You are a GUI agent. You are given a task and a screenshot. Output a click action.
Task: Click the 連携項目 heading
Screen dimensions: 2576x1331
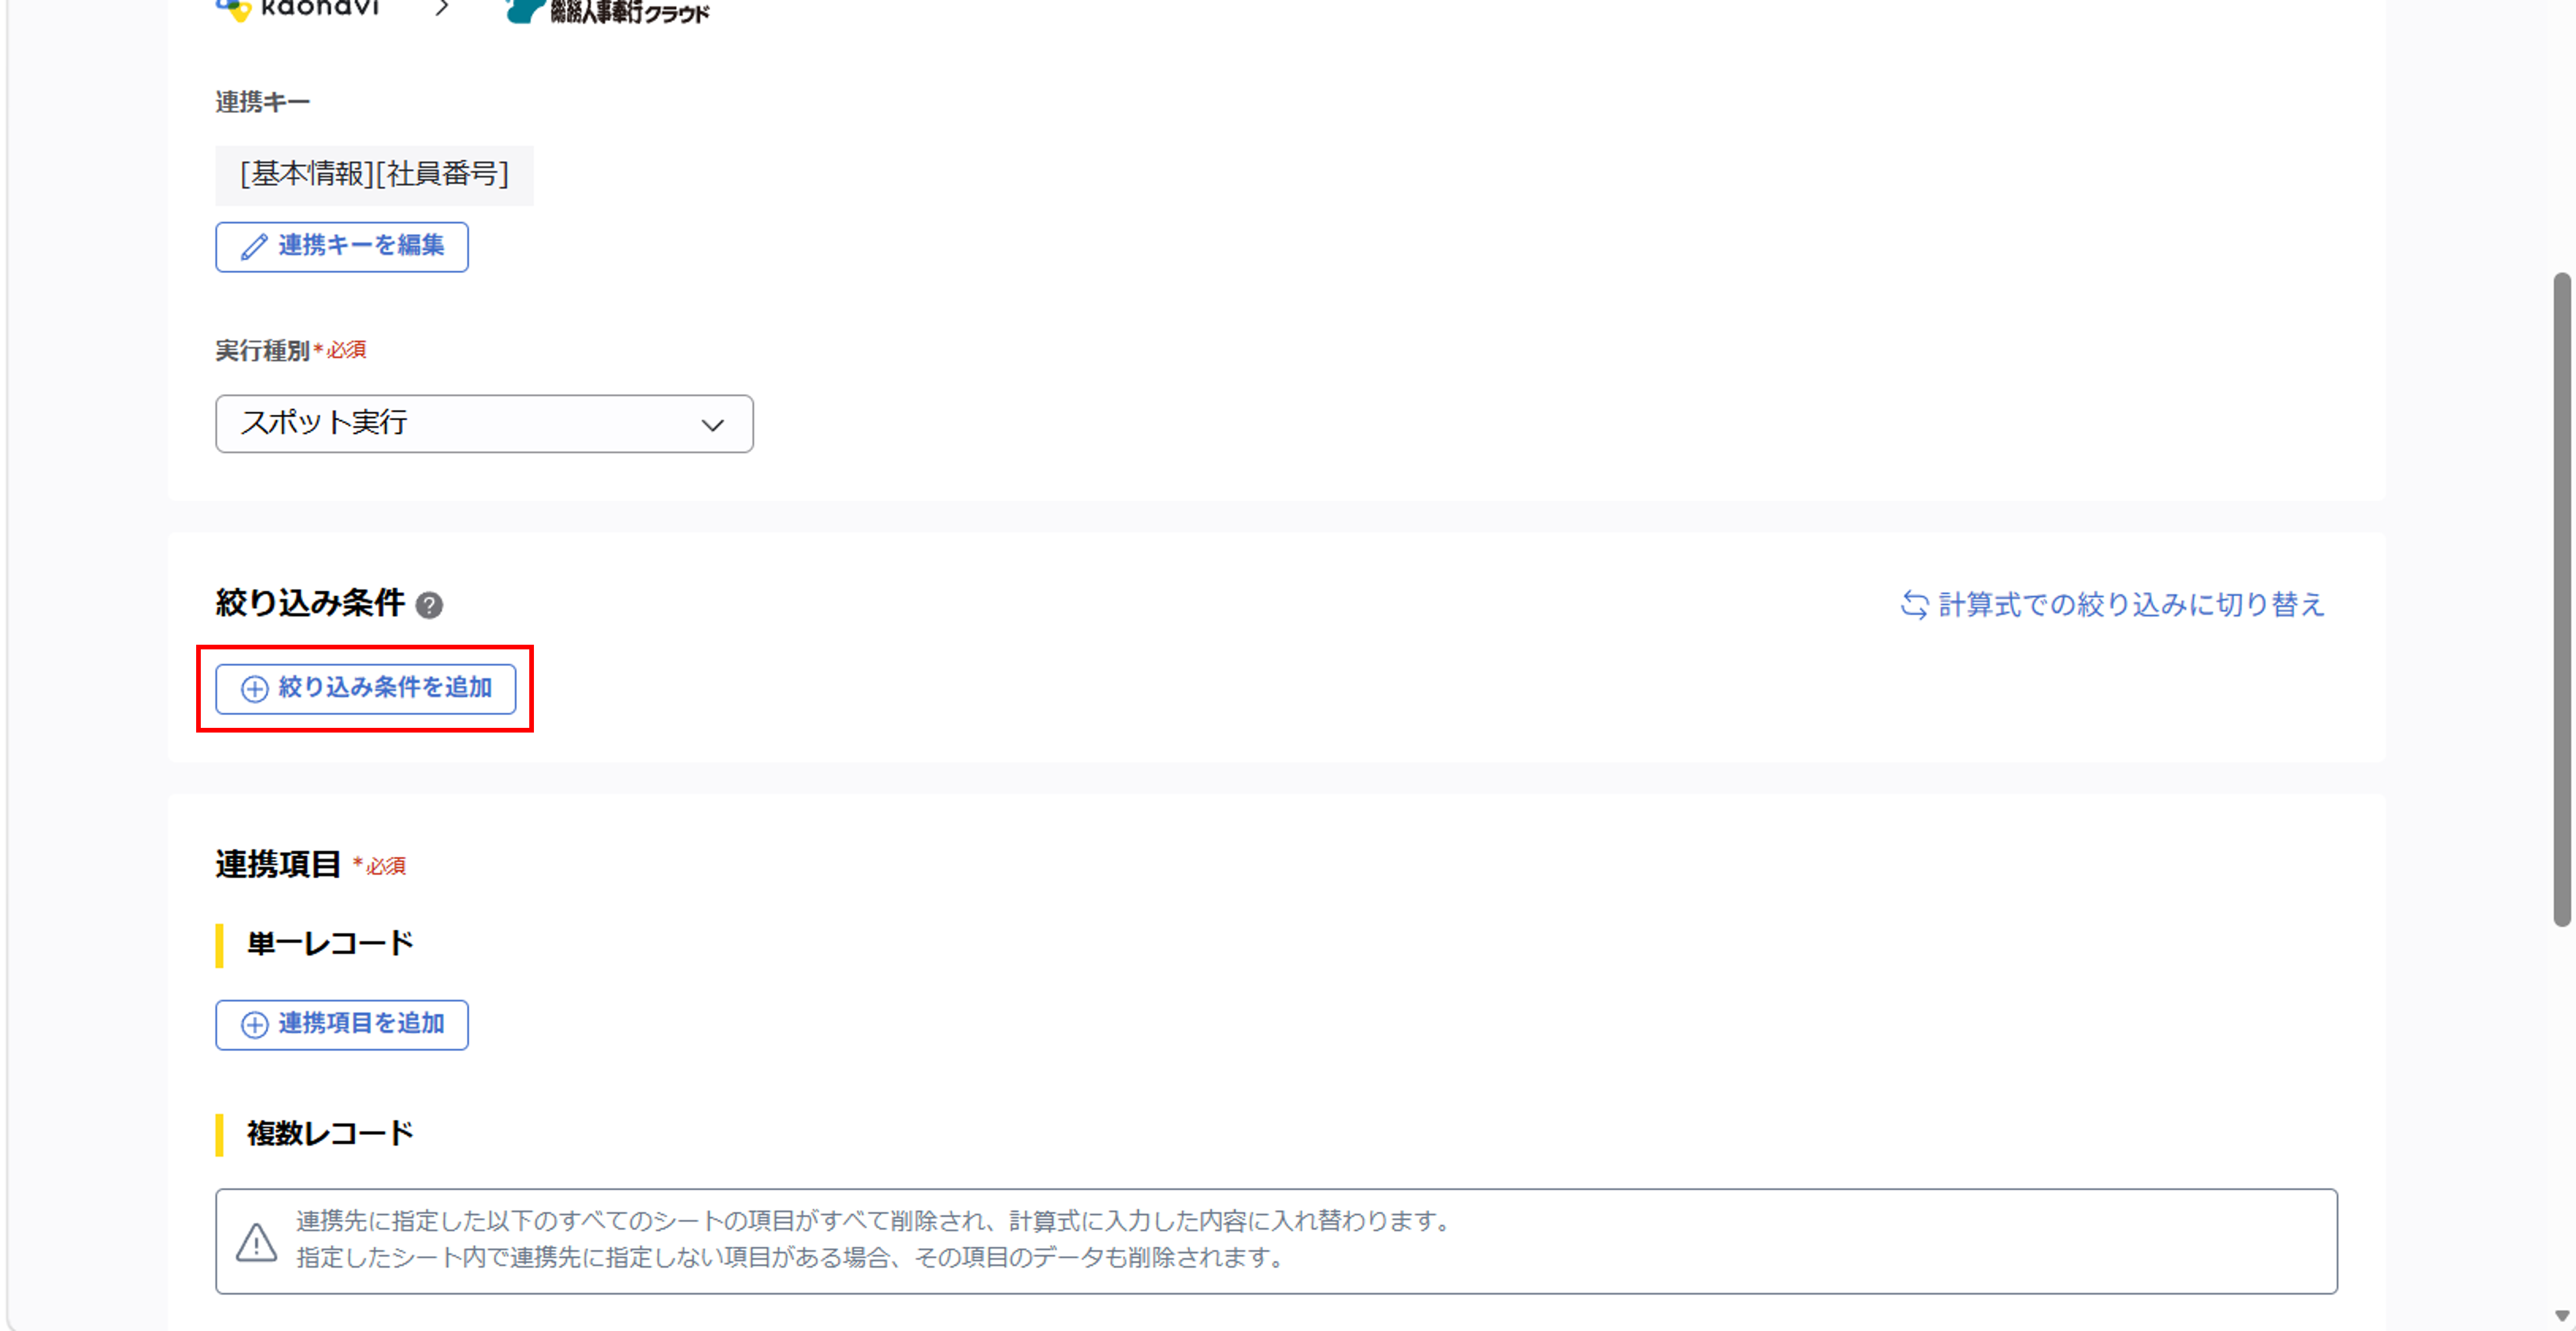(279, 864)
